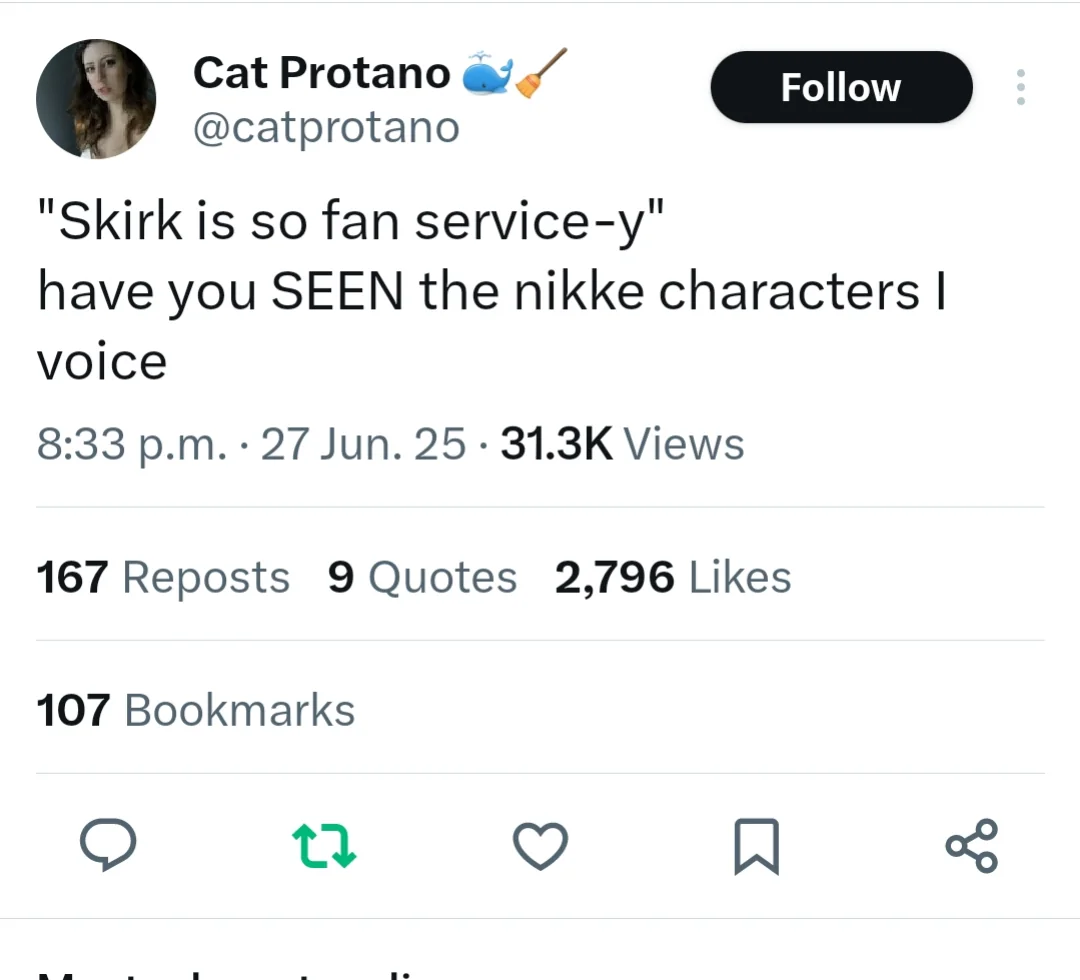This screenshot has height=980, width=1080.
Task: Follow the catprotano account
Action: click(841, 88)
